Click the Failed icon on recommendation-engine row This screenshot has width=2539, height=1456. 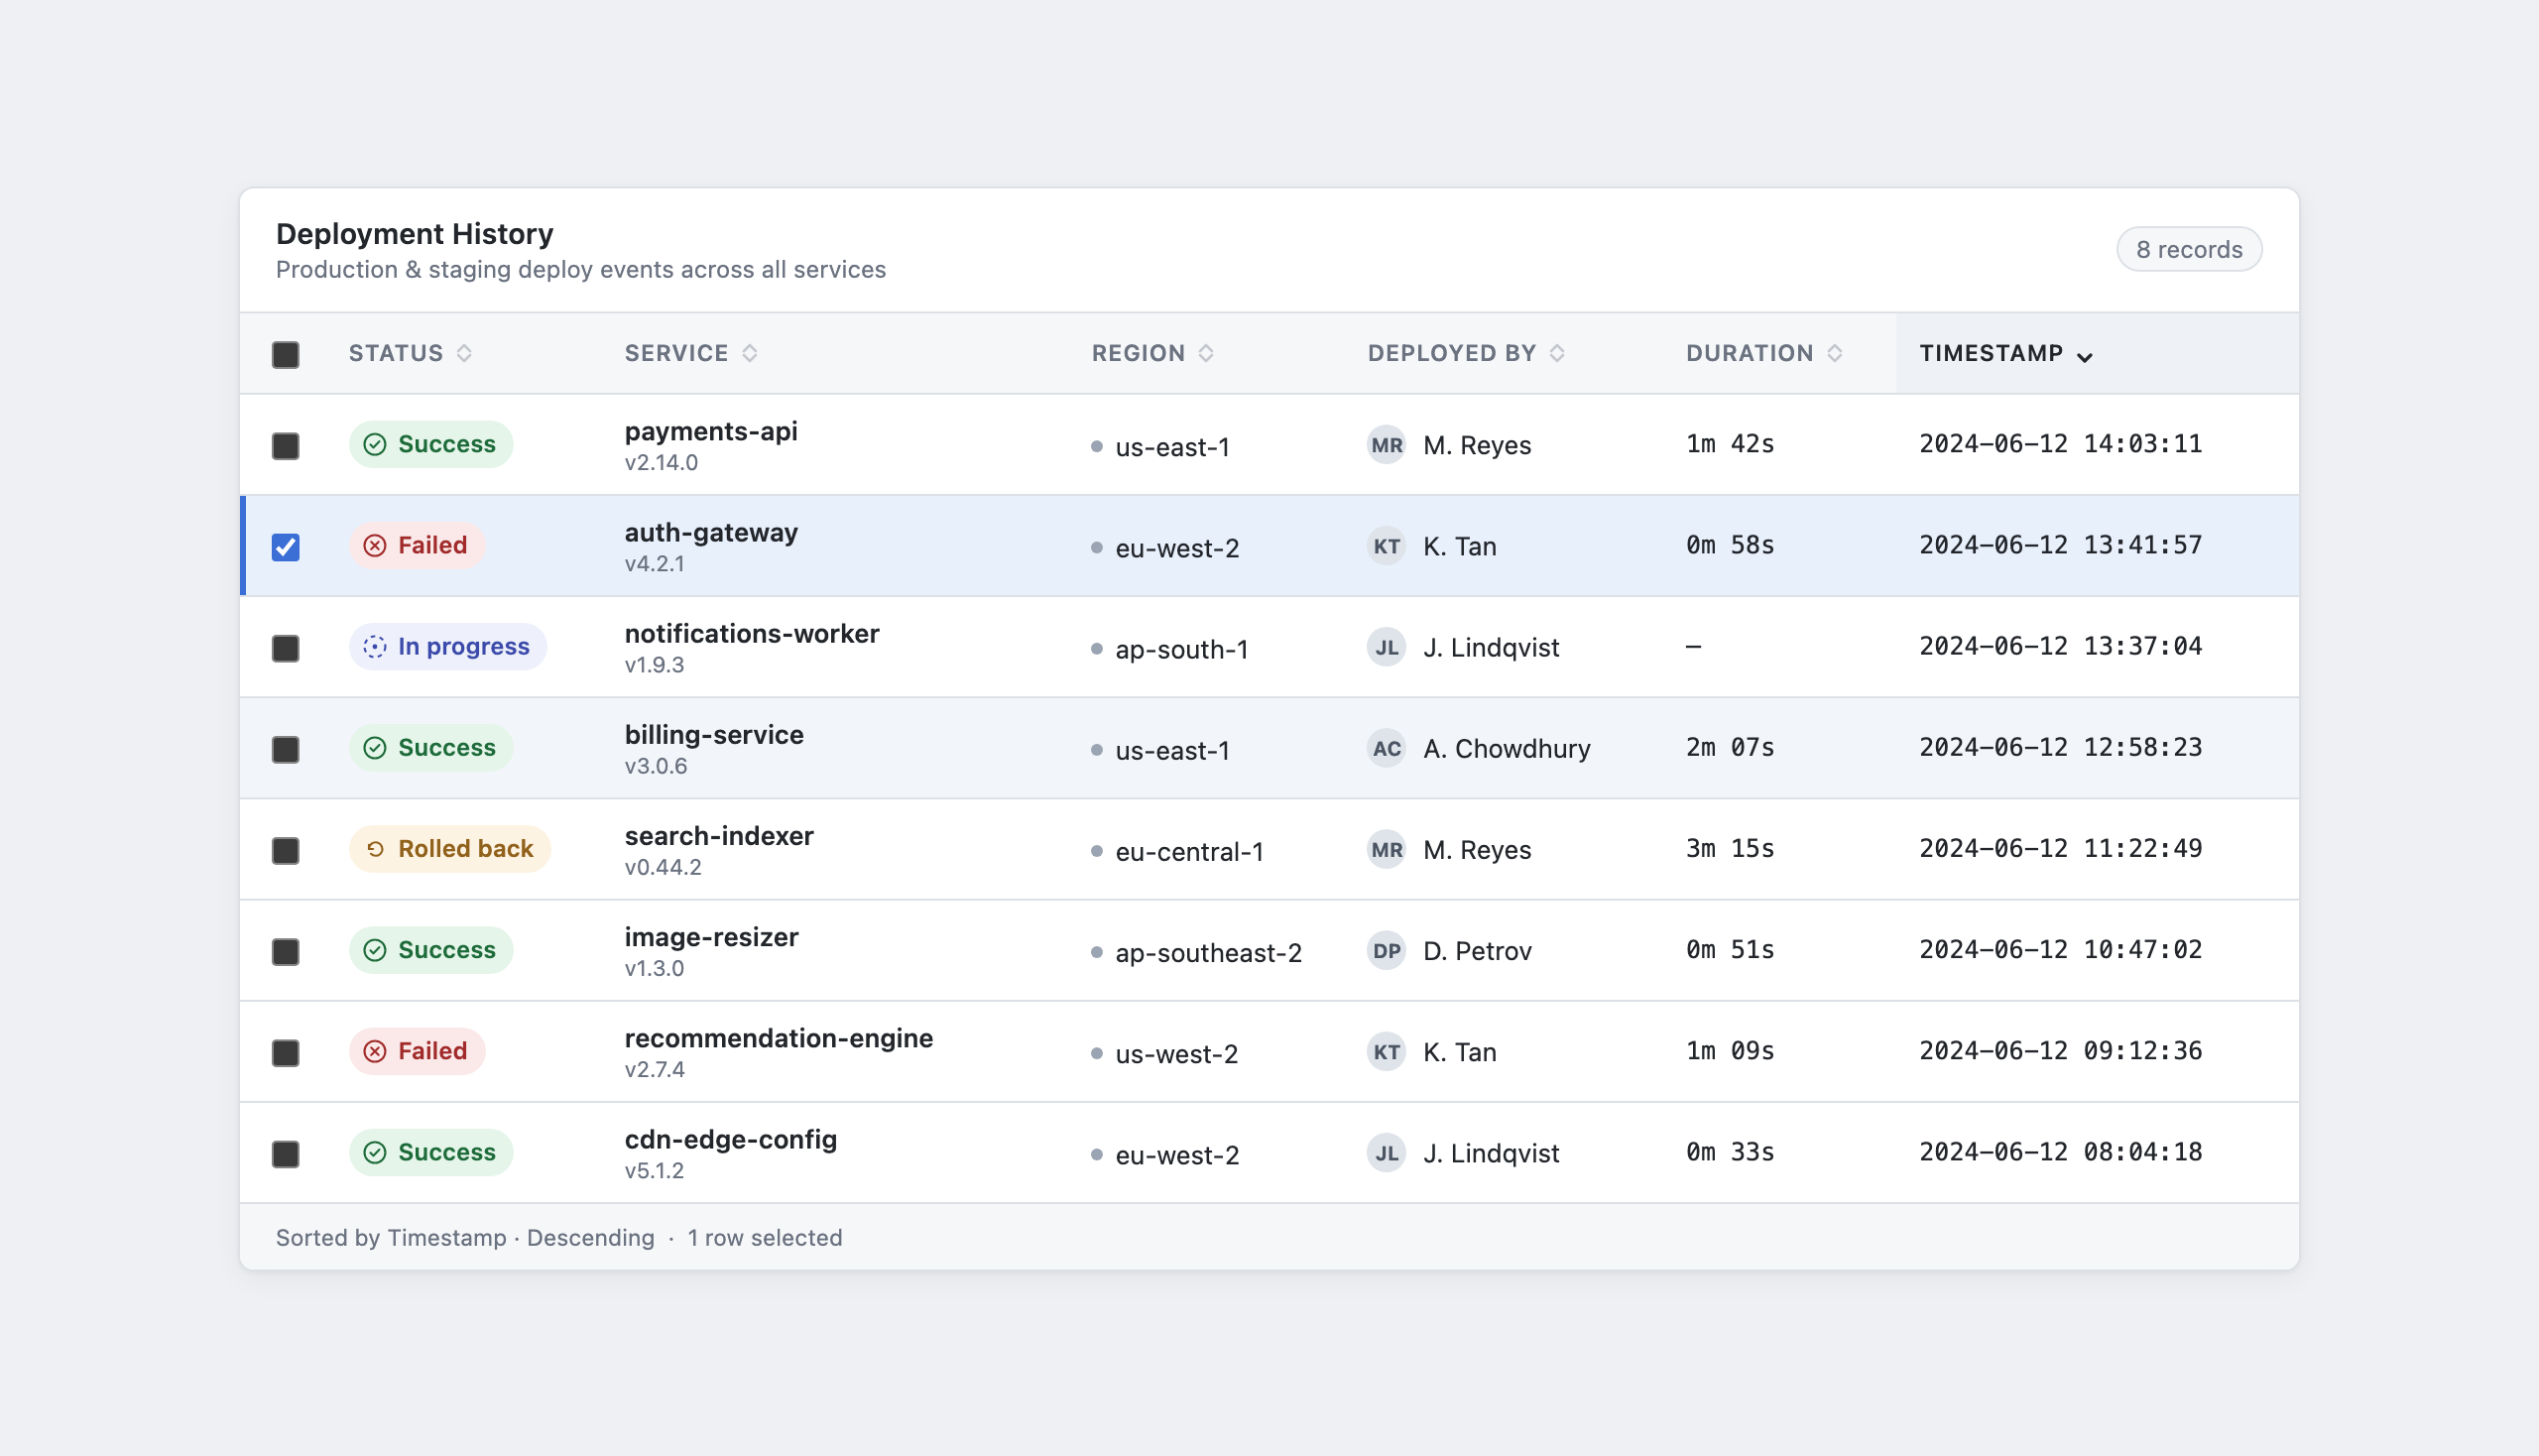pos(375,1051)
